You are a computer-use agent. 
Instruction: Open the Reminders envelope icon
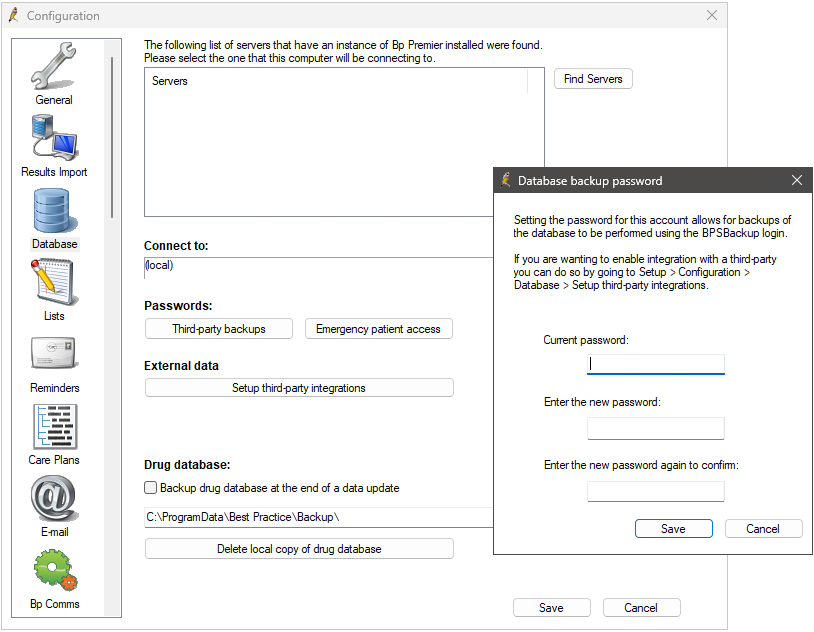coord(55,353)
